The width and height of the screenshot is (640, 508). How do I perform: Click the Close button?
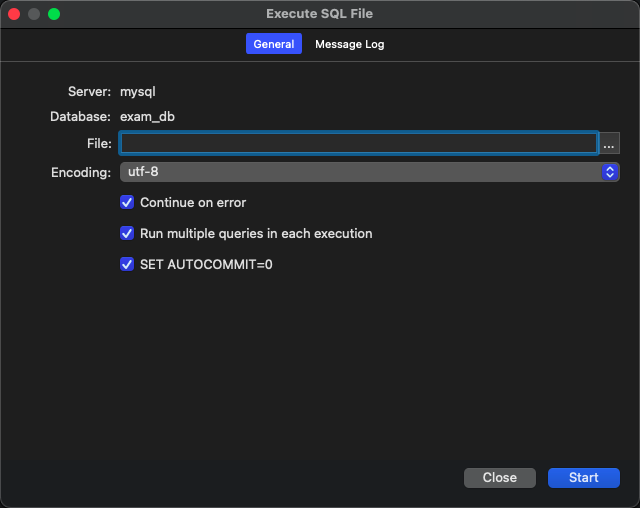click(x=500, y=477)
